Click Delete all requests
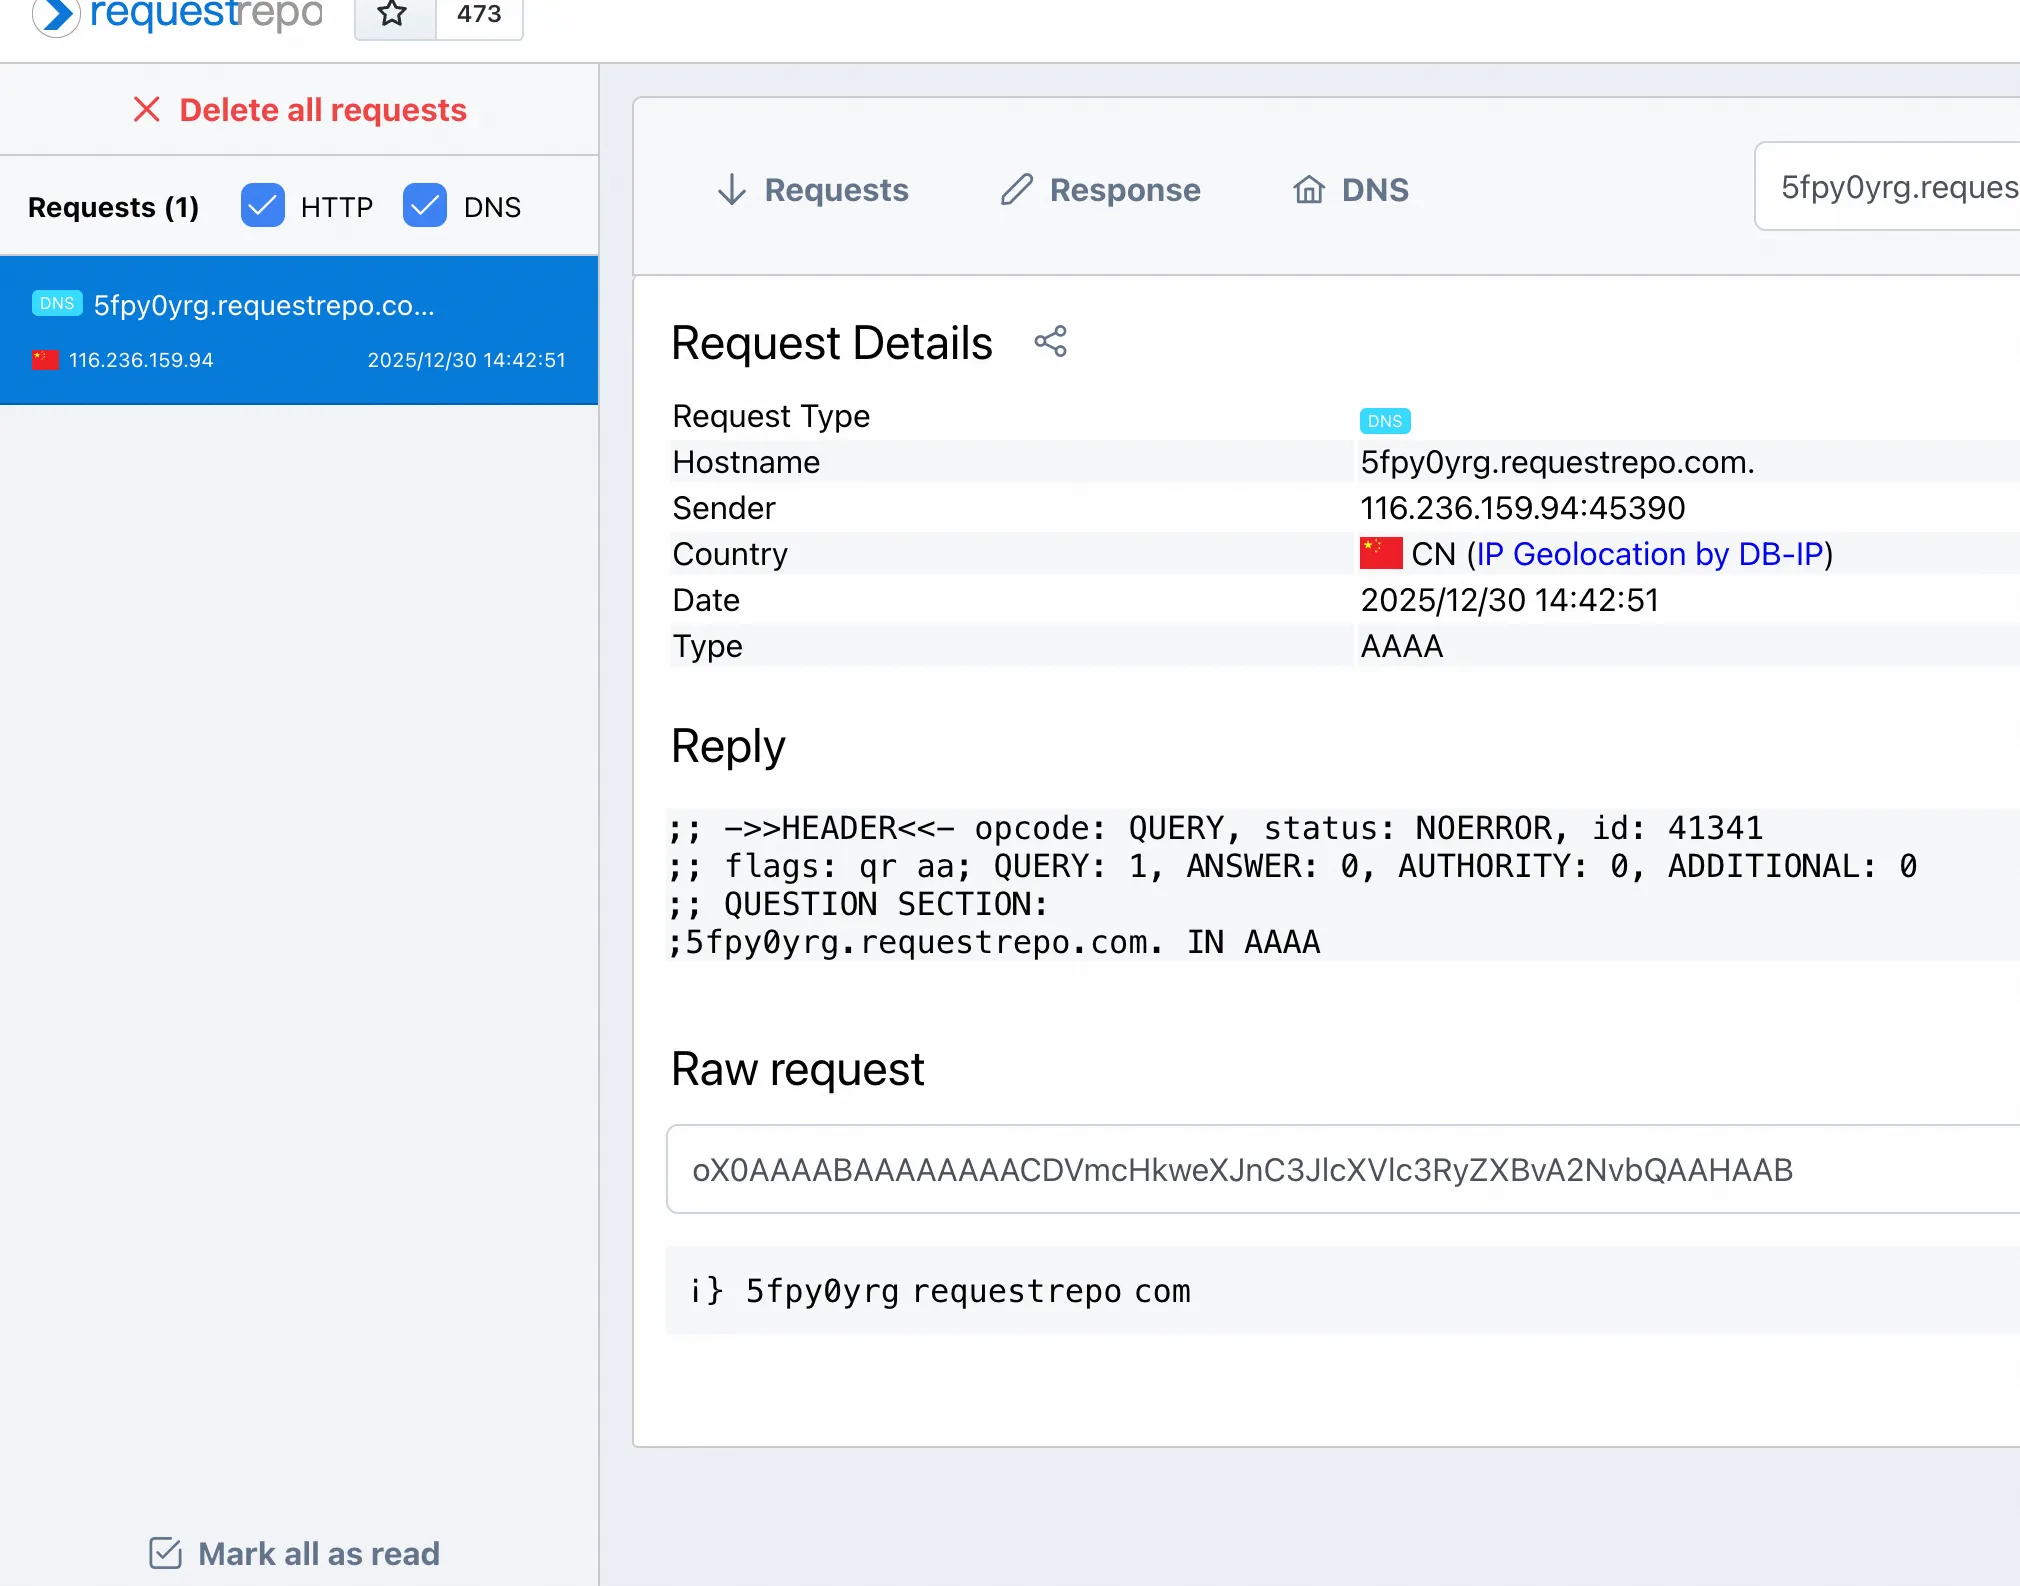 tap(322, 110)
